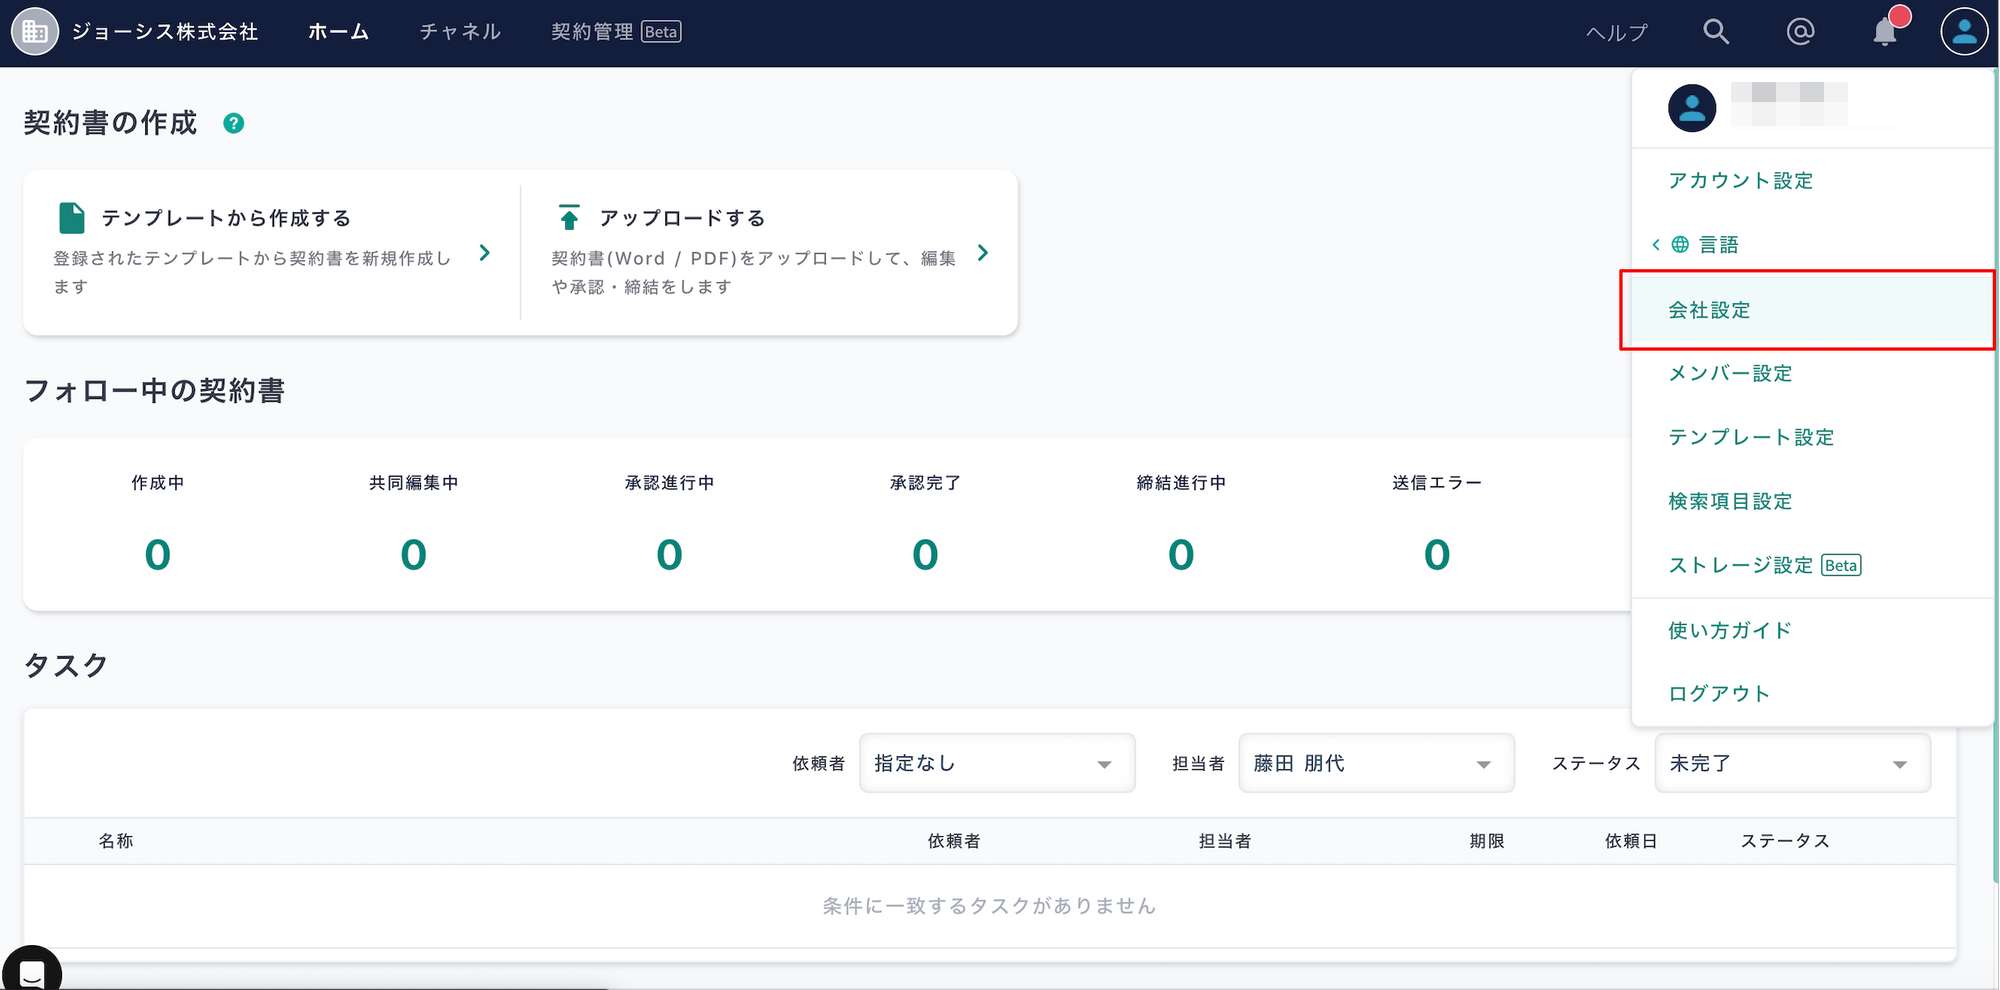Choose メンバー設定 from the menu
This screenshot has width=2000, height=990.
[x=1730, y=374]
